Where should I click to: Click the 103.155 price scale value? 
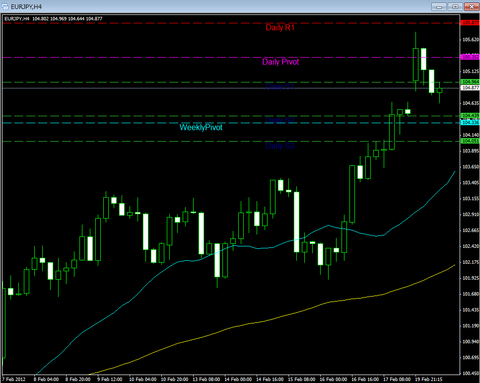pyautogui.click(x=470, y=199)
